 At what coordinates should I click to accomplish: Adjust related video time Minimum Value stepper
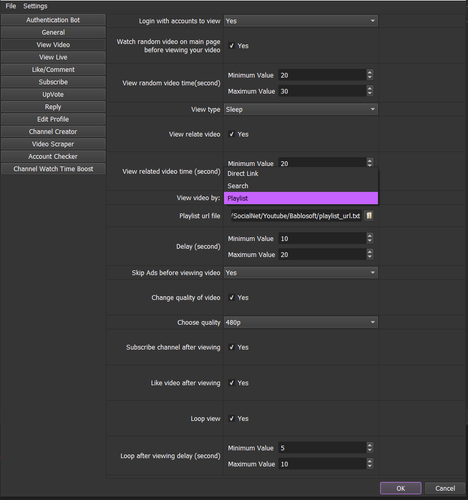(370, 163)
